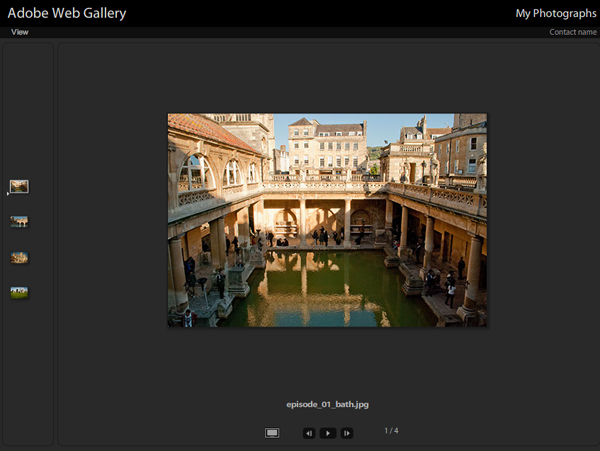Select the fourth thumbnail with green lawn
Viewport: 600px width, 451px height.
click(19, 293)
